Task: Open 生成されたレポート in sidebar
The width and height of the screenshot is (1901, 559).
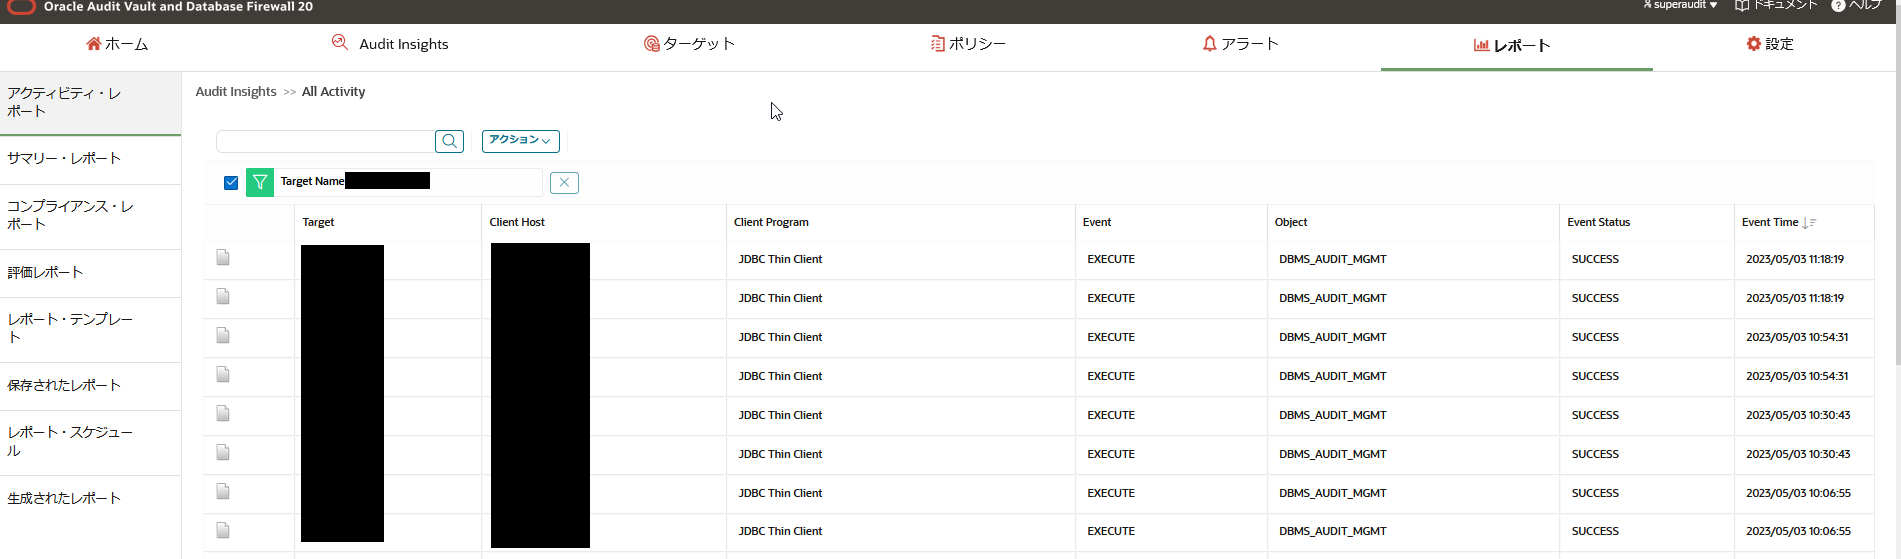Action: [90, 499]
